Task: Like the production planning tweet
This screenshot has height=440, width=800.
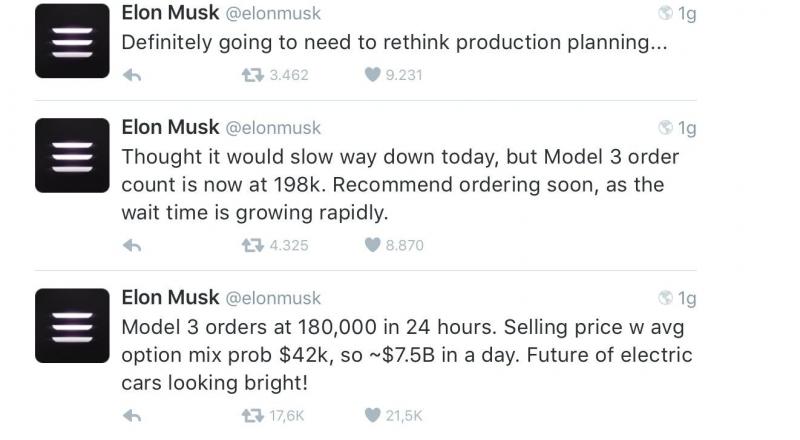Action: coord(373,74)
